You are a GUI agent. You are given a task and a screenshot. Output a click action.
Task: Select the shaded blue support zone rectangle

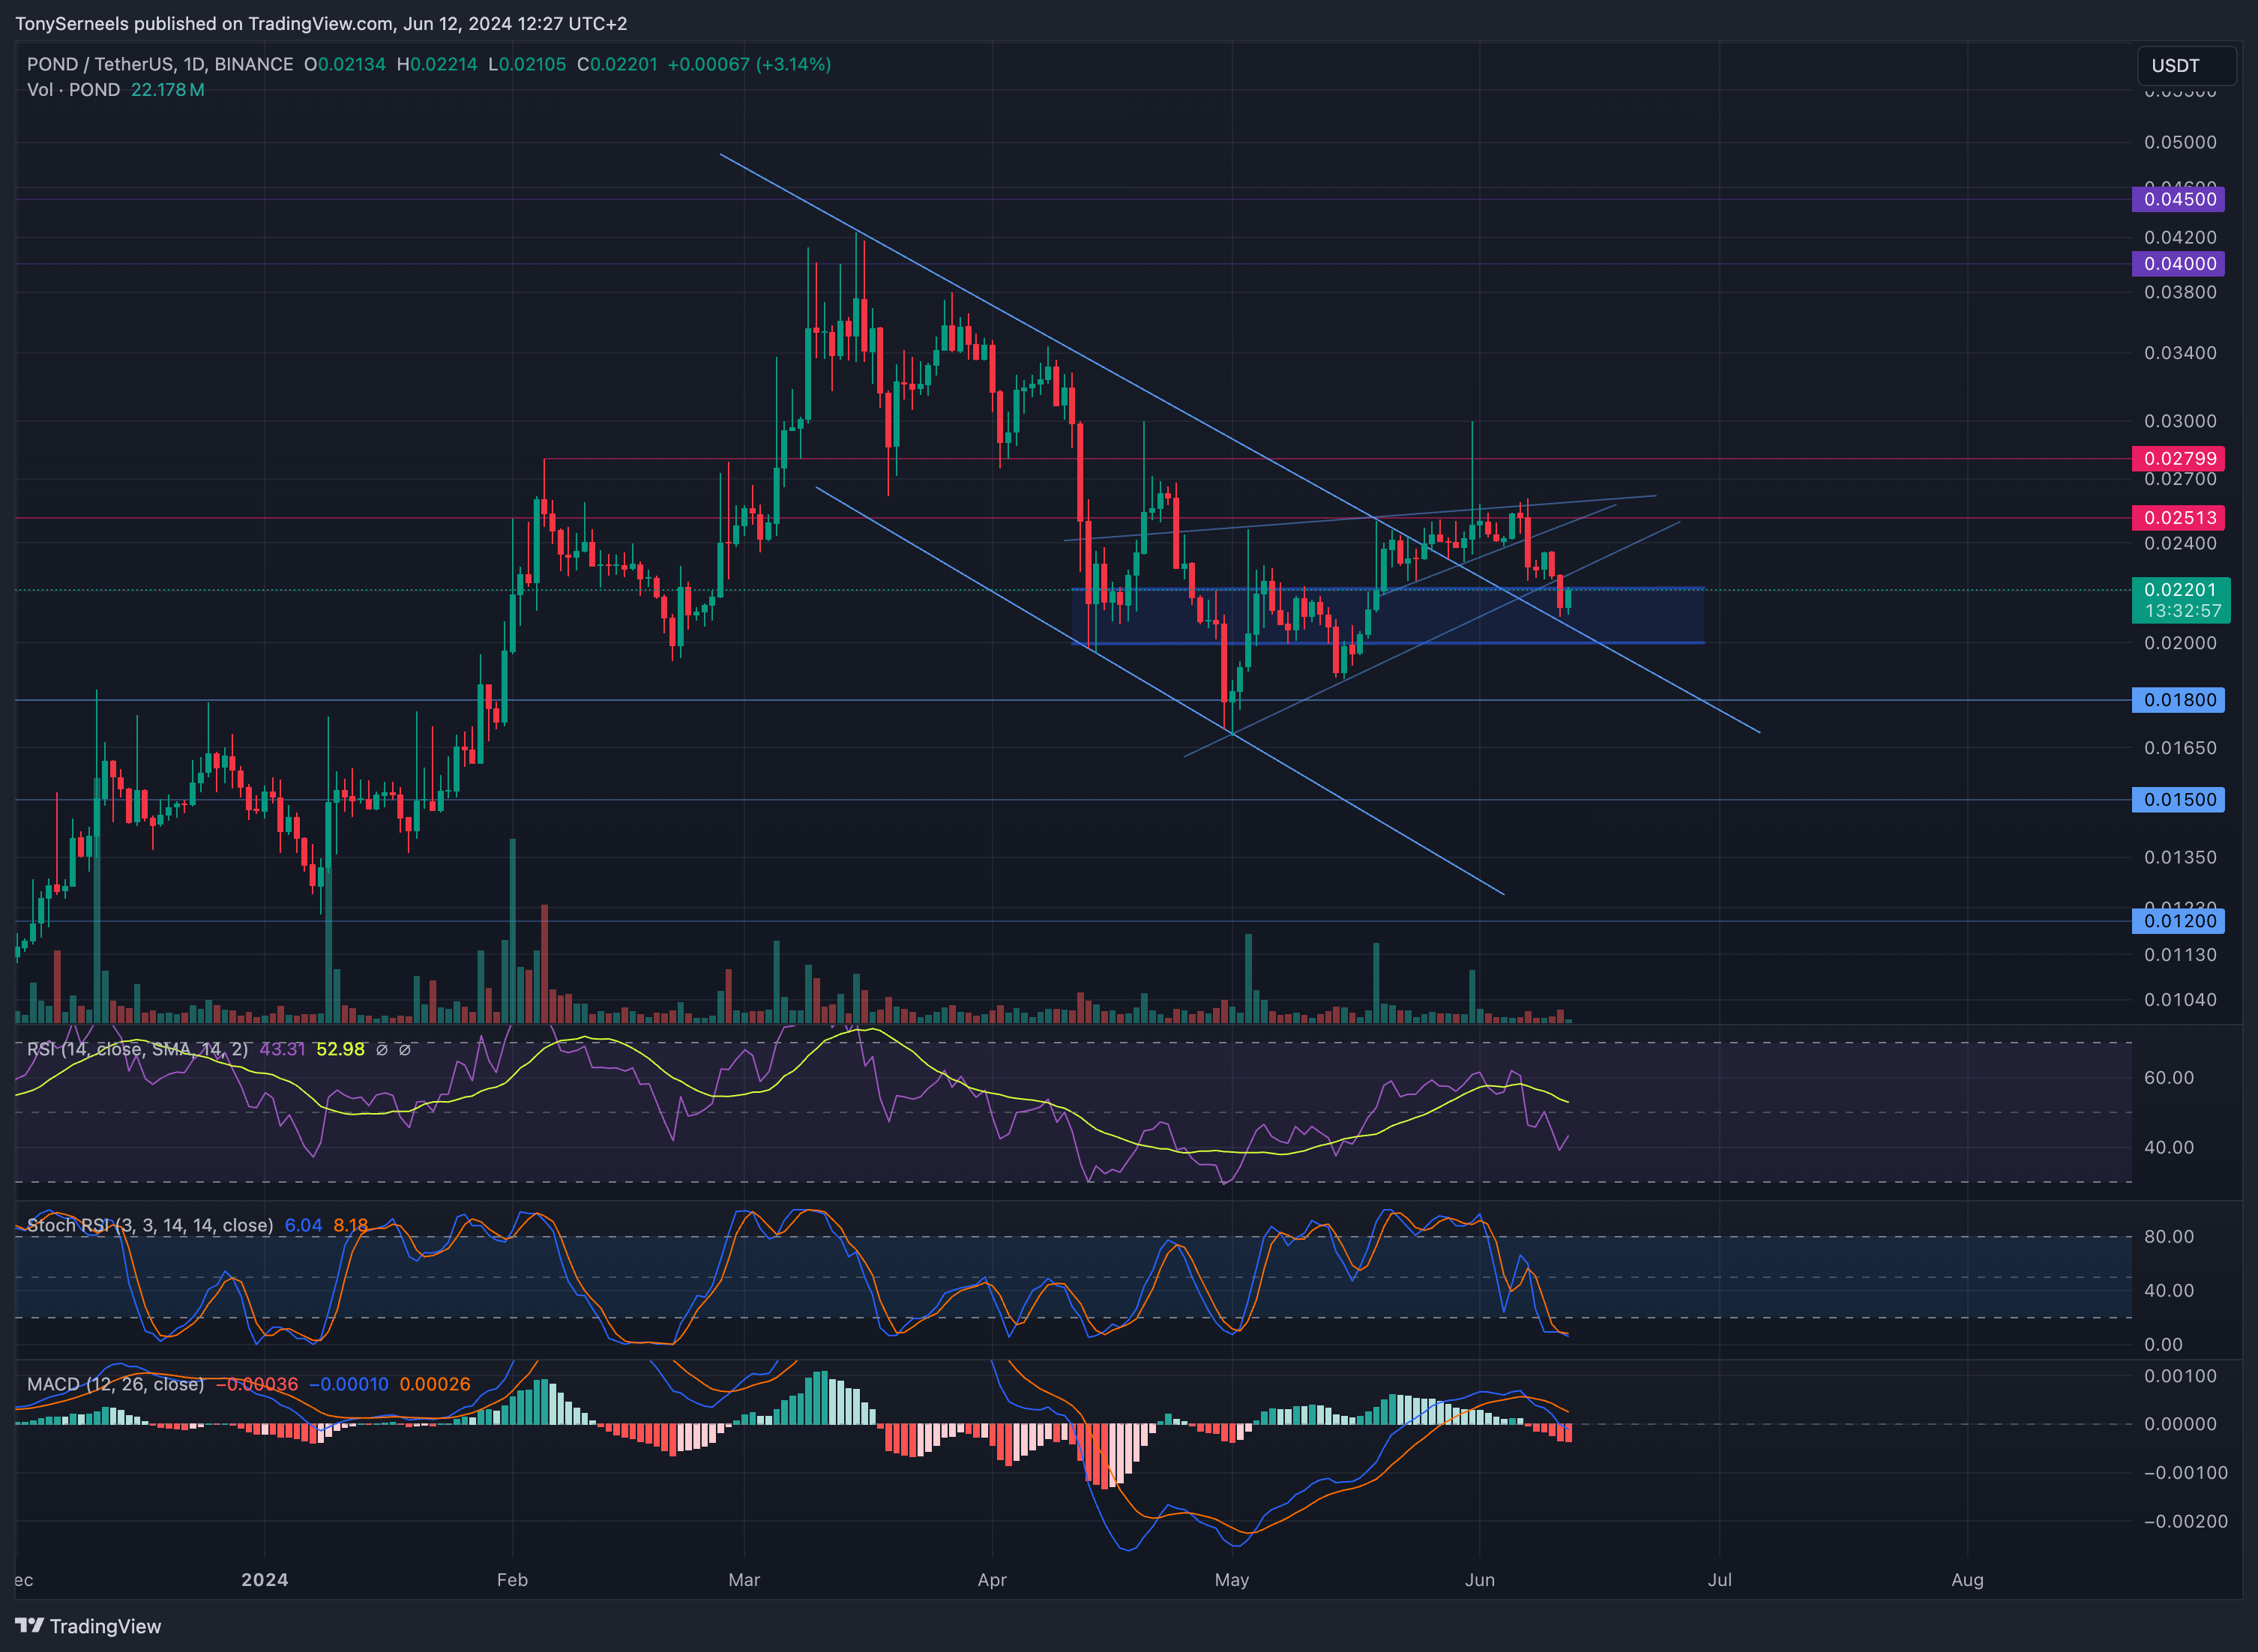click(x=1388, y=616)
